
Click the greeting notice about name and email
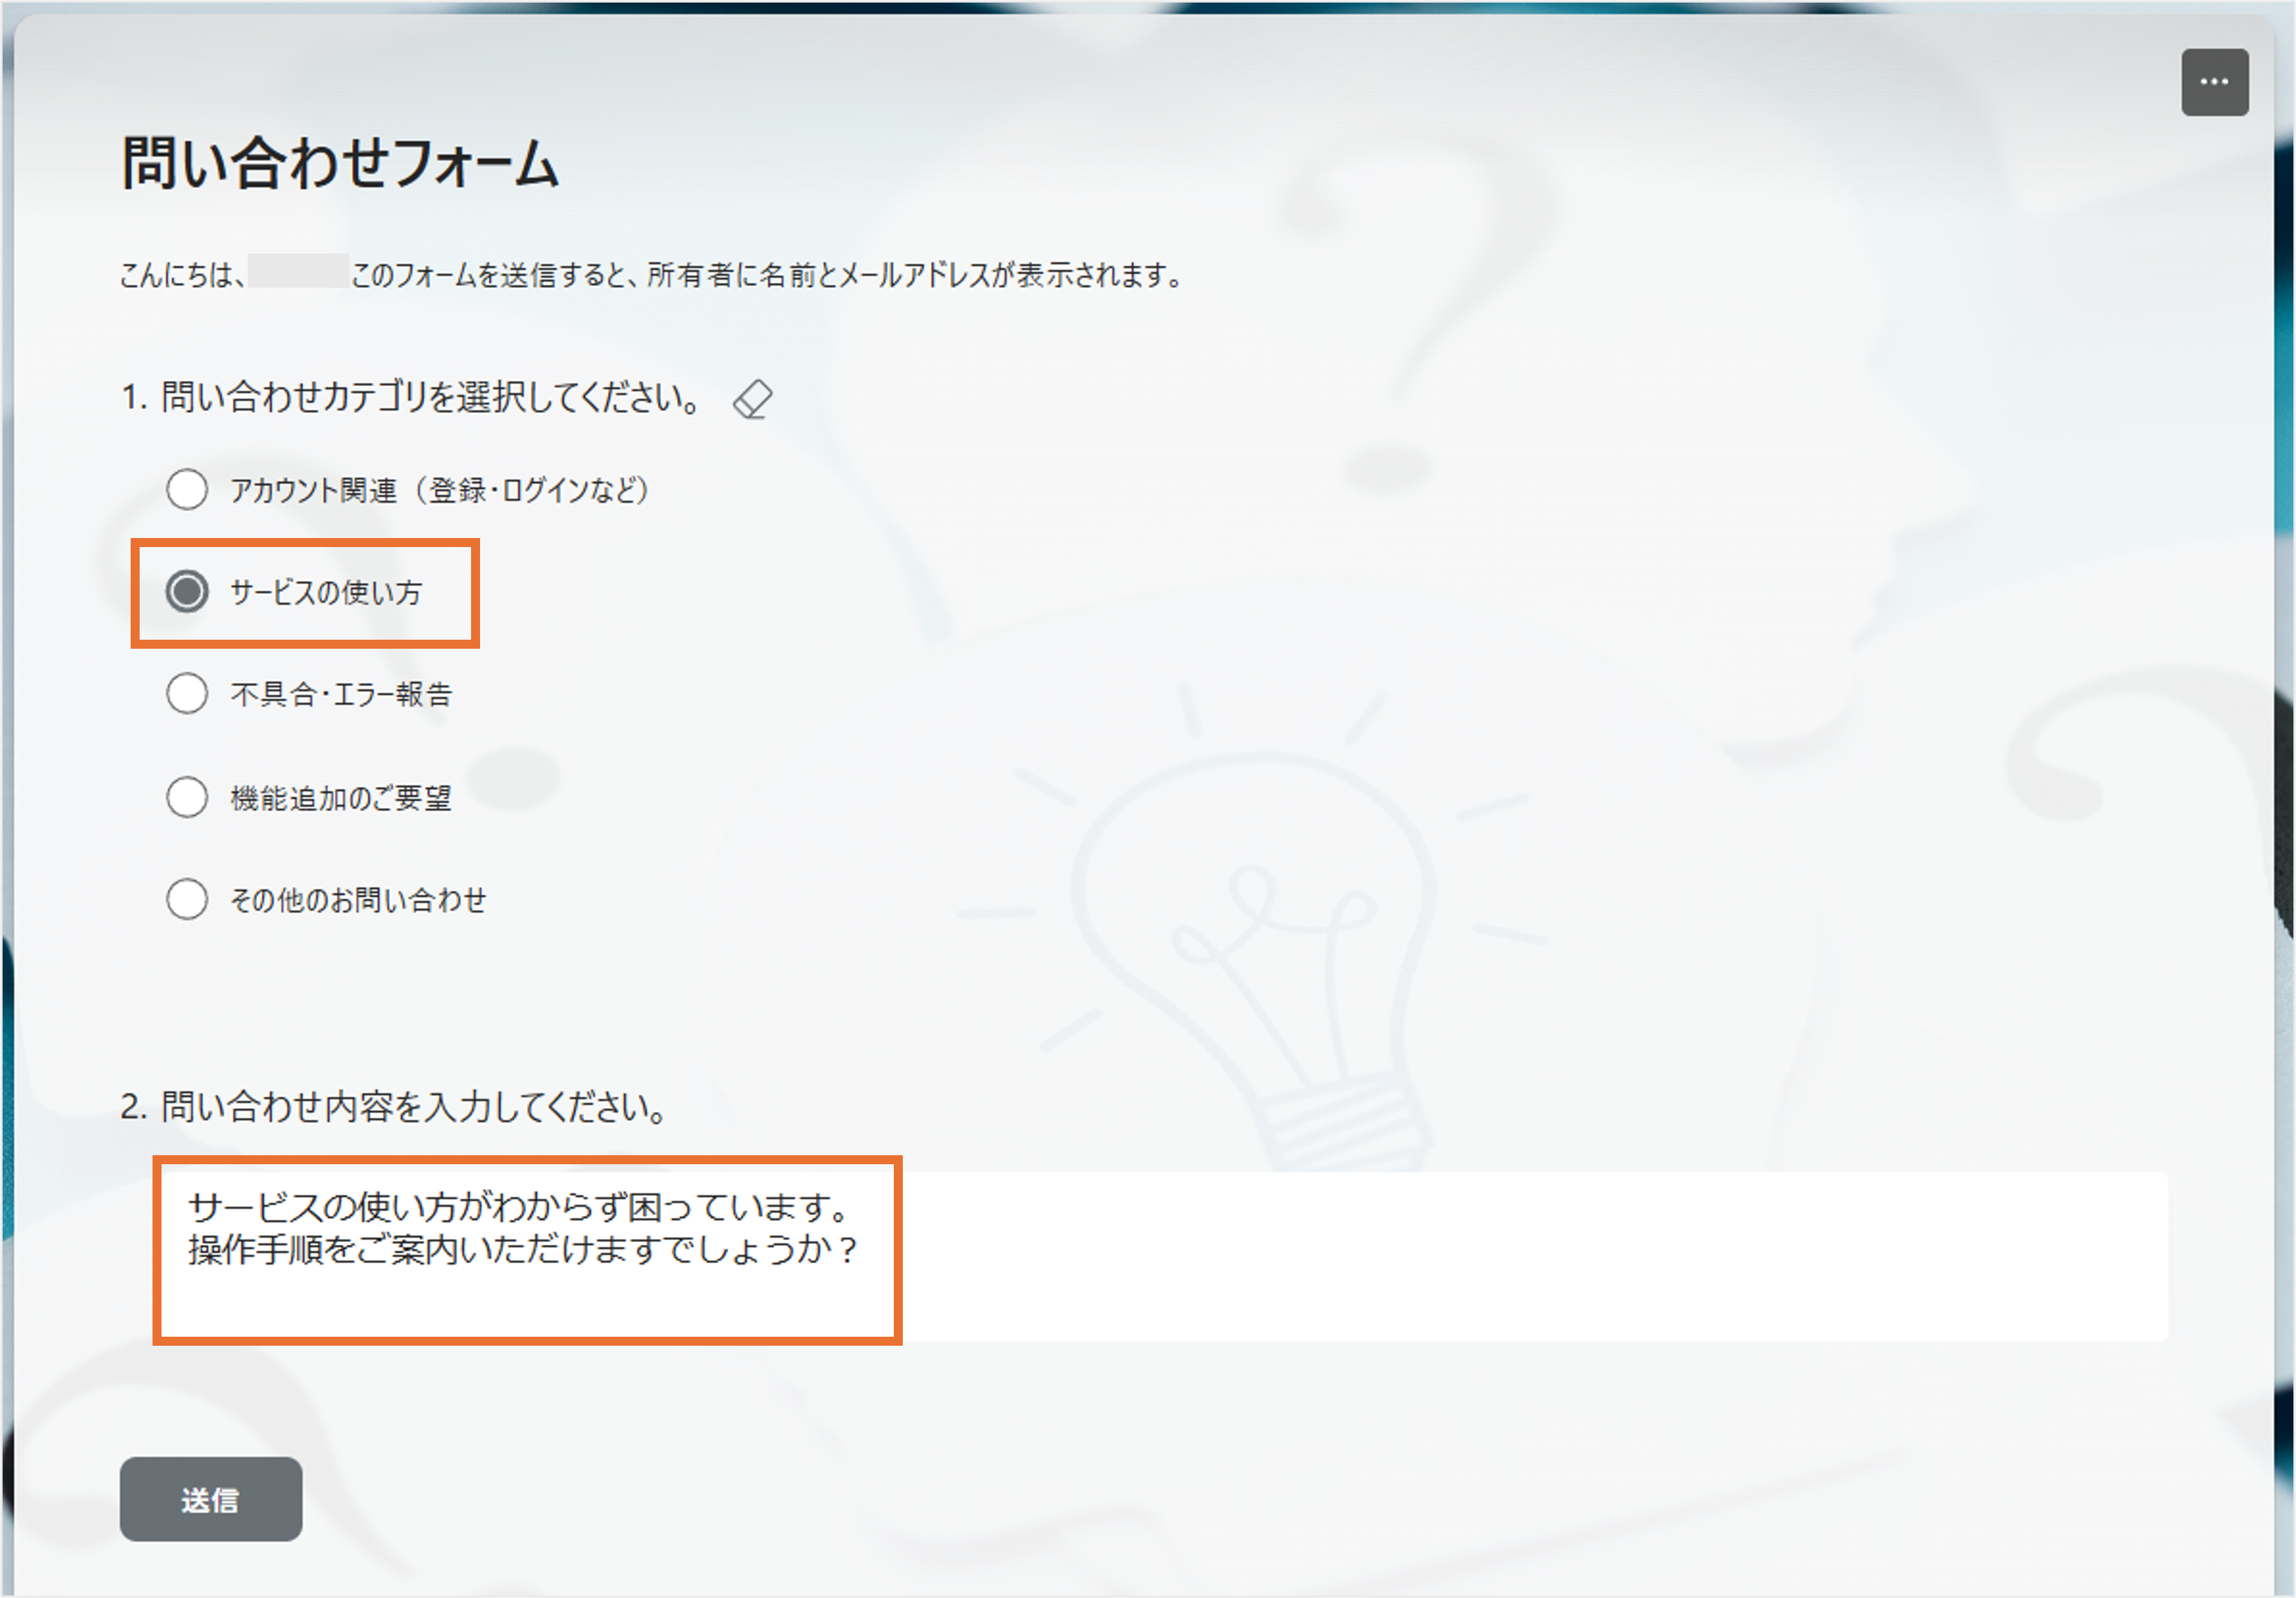pyautogui.click(x=765, y=274)
